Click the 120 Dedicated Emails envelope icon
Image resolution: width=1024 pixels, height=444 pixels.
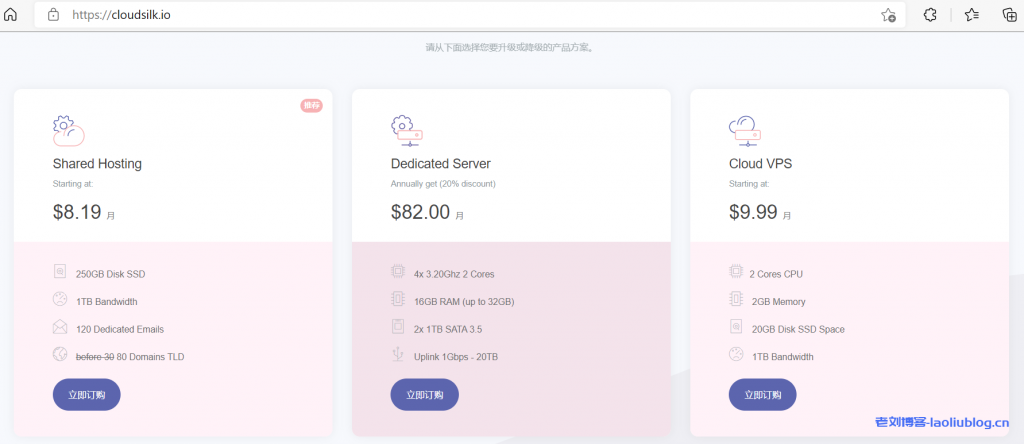pos(60,327)
